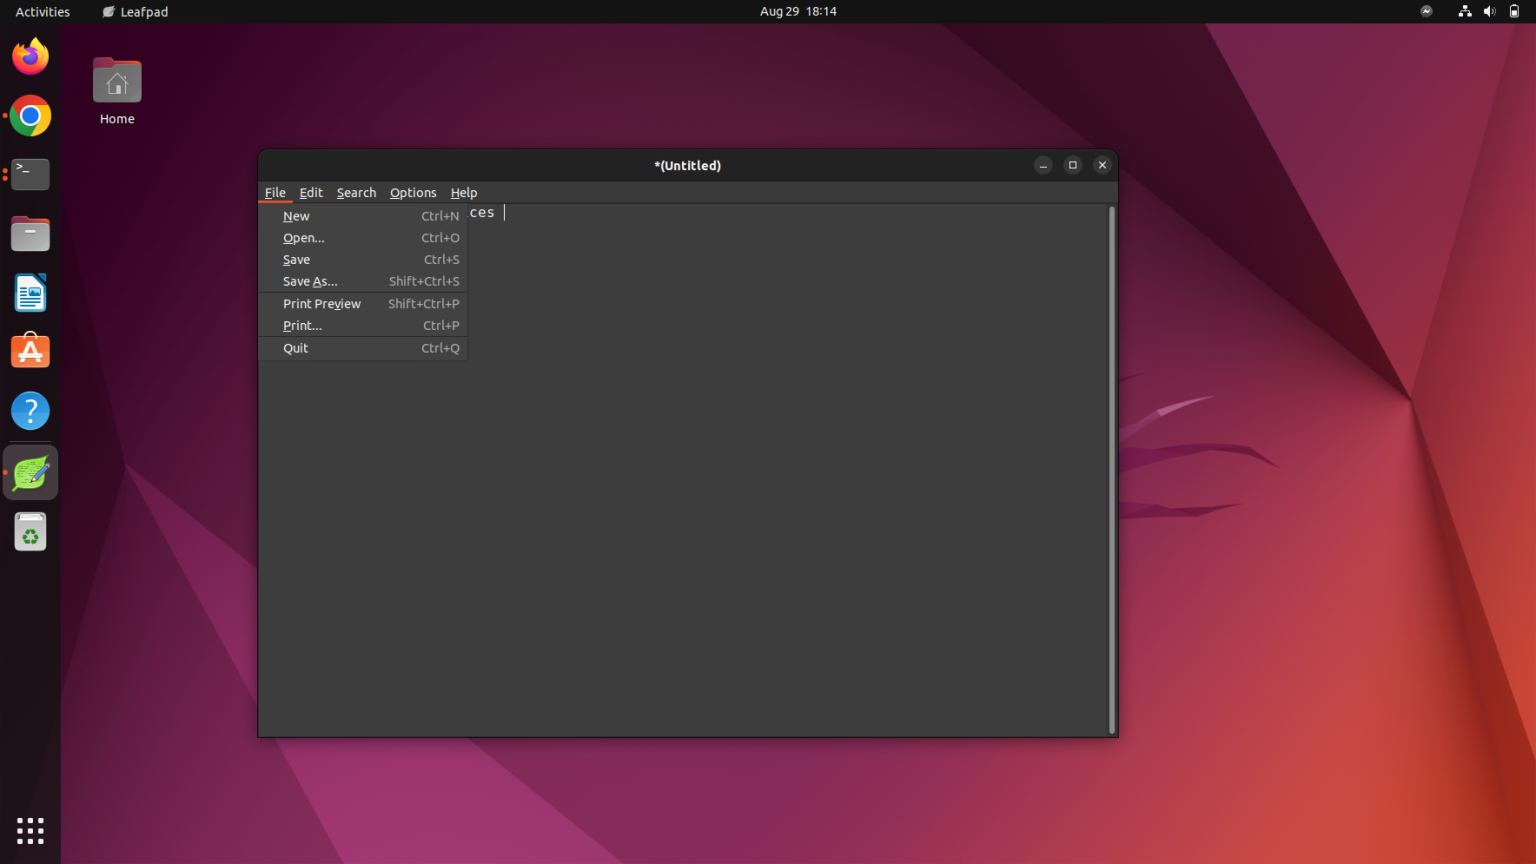Open the Show Applications grid
The height and width of the screenshot is (864, 1536).
click(x=30, y=830)
